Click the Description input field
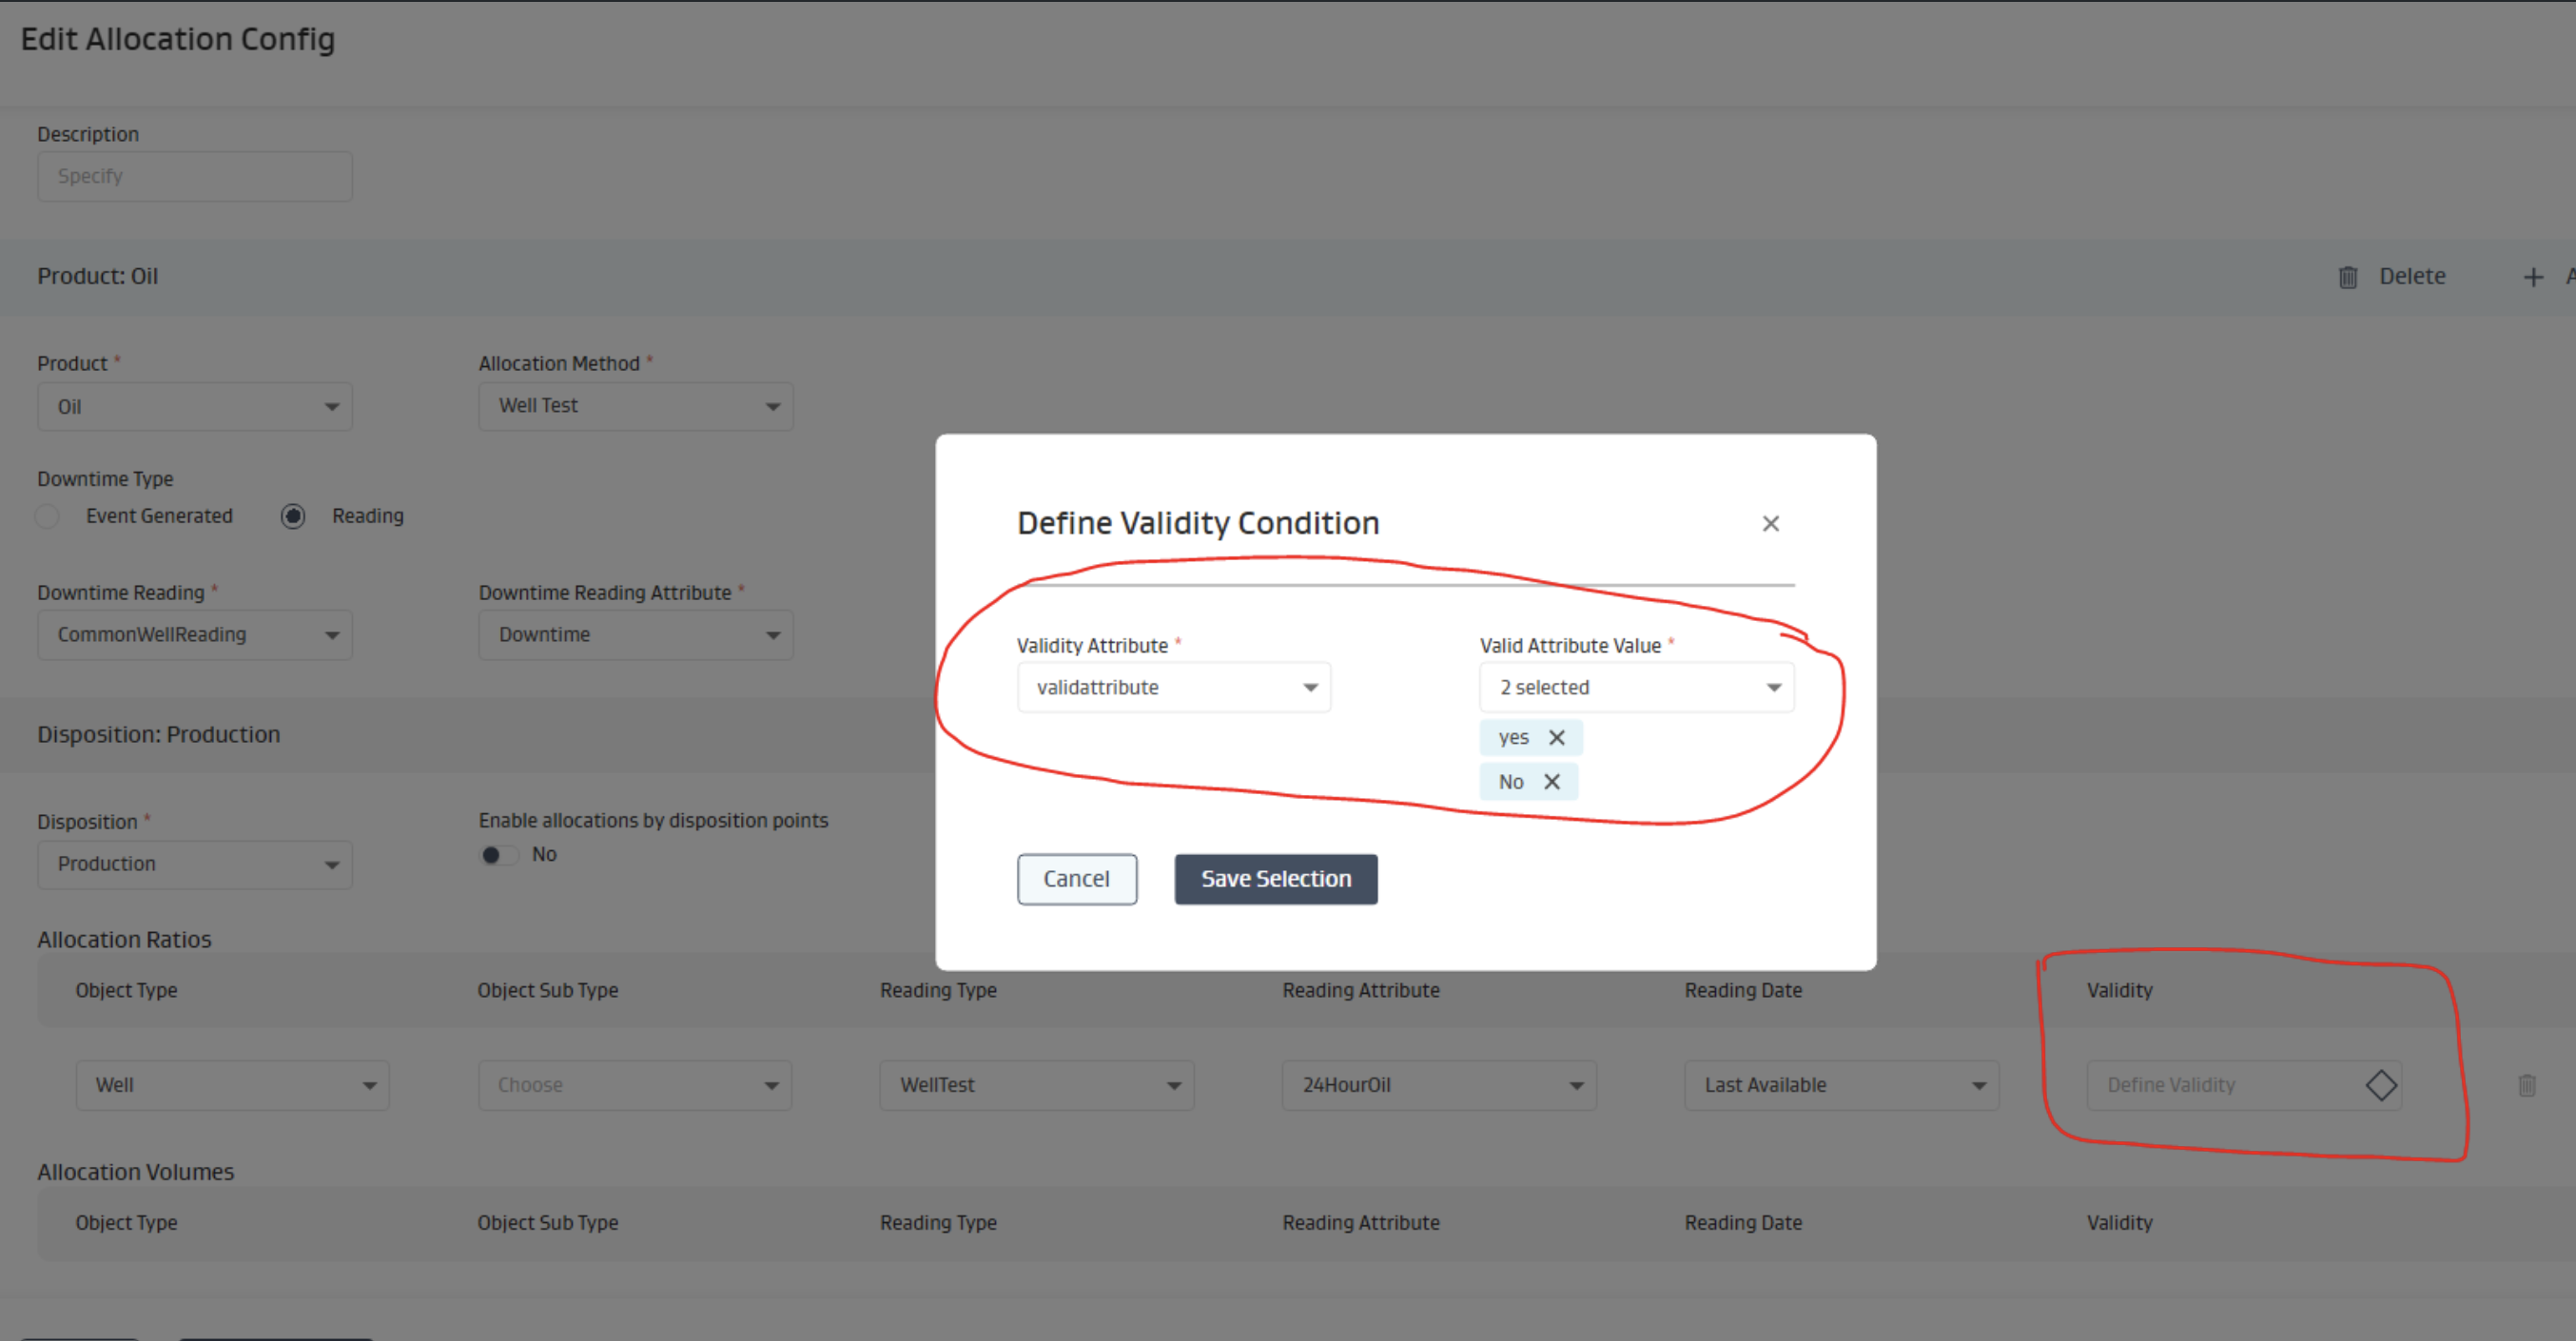Screen dimensions: 2576x1341 194,176
